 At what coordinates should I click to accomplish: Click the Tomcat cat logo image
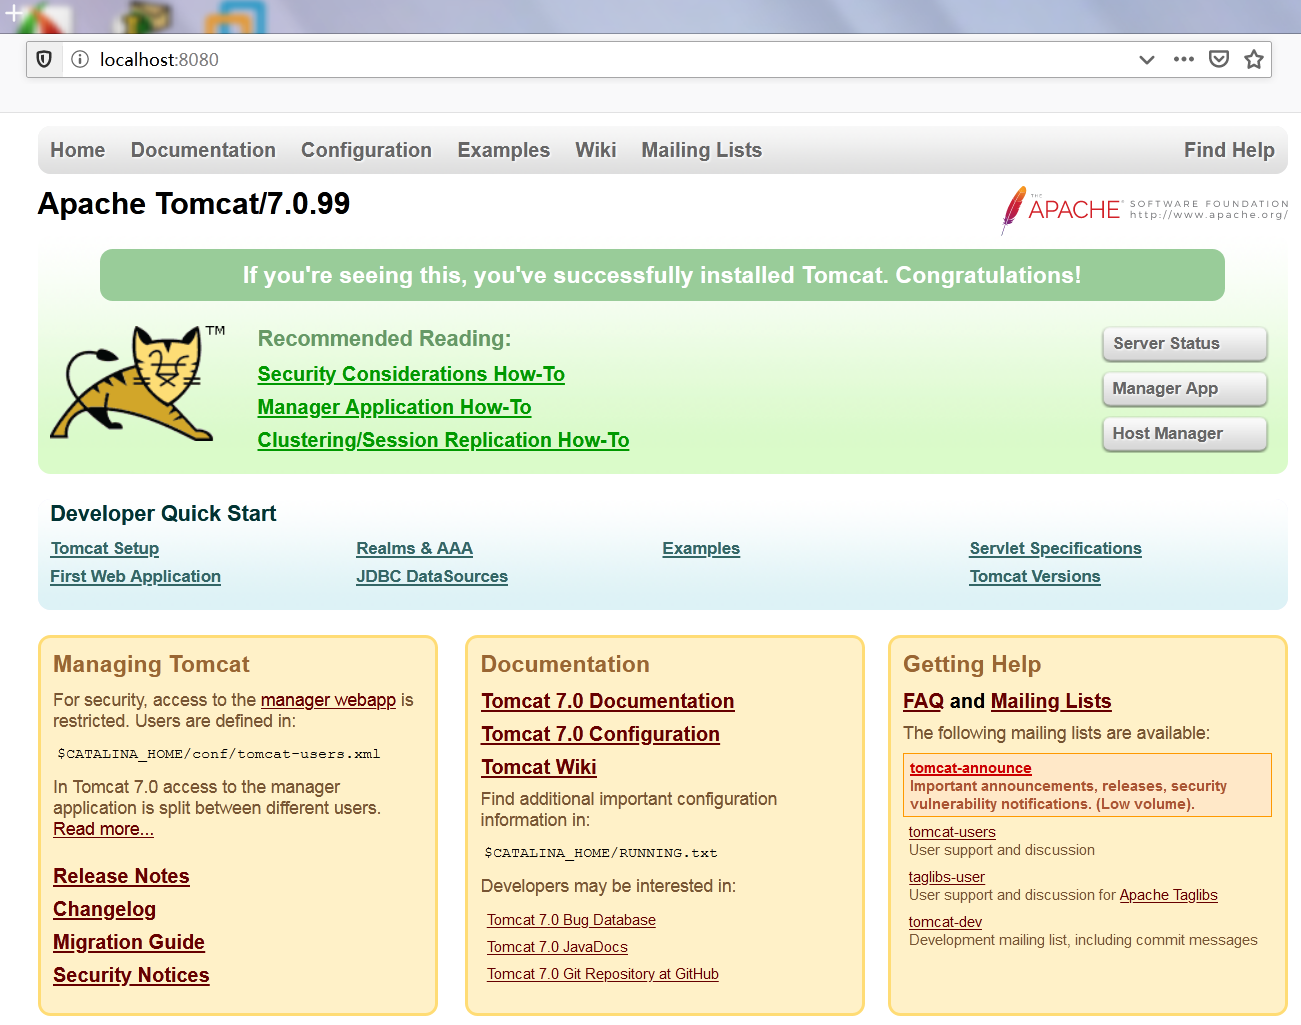(138, 383)
